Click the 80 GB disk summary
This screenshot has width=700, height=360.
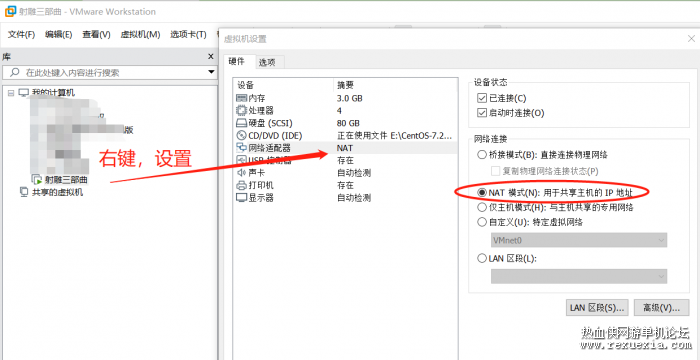(348, 123)
